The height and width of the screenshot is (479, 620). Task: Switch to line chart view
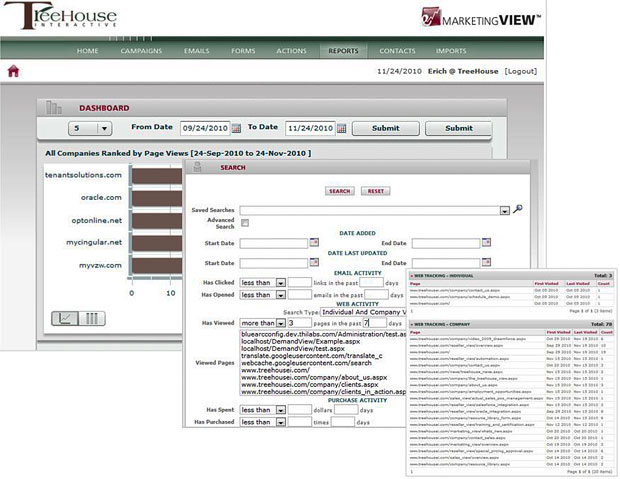coord(65,318)
